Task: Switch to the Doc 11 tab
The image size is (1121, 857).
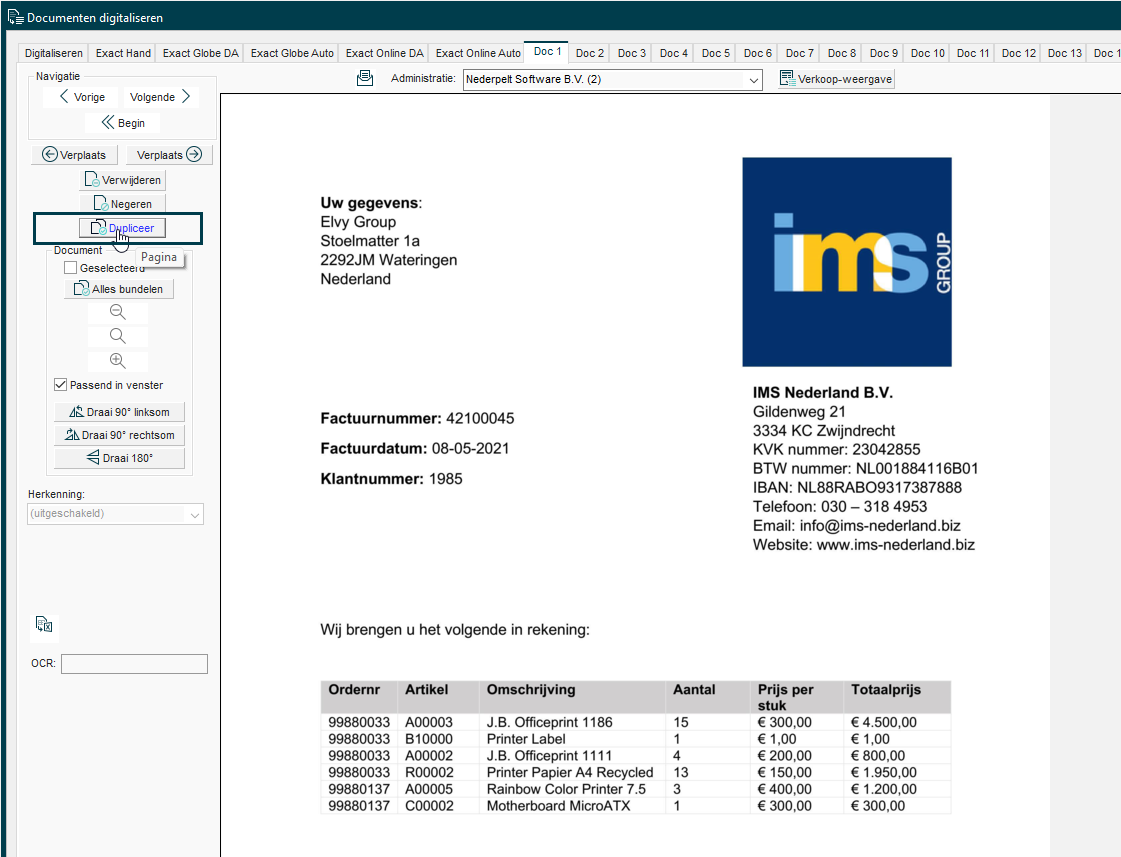Action: point(973,53)
